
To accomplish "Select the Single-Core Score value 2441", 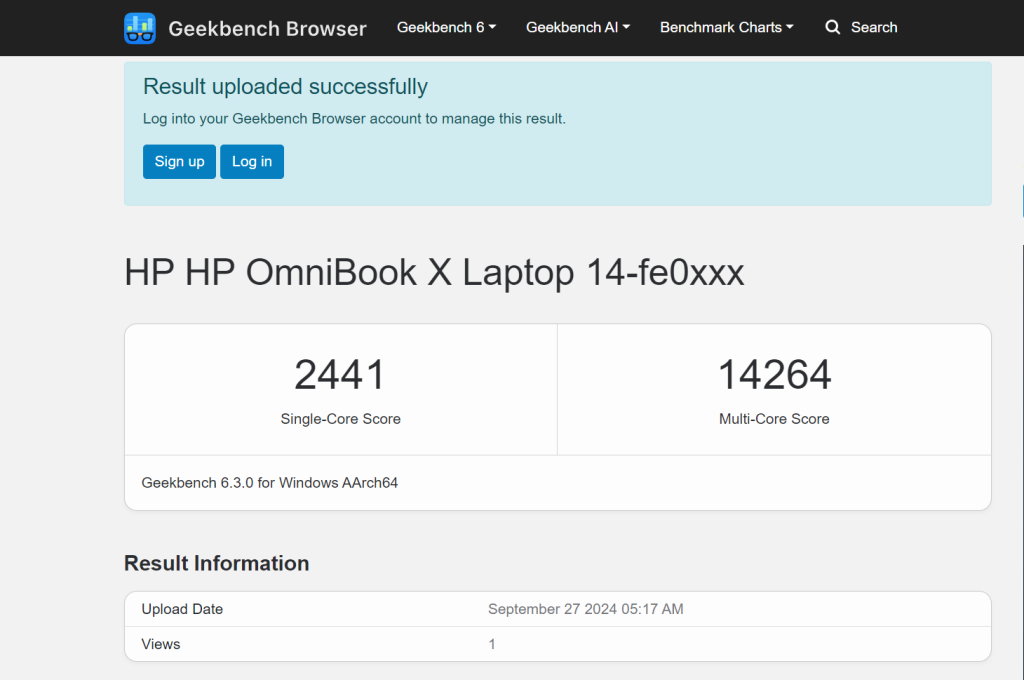I will coord(340,374).
